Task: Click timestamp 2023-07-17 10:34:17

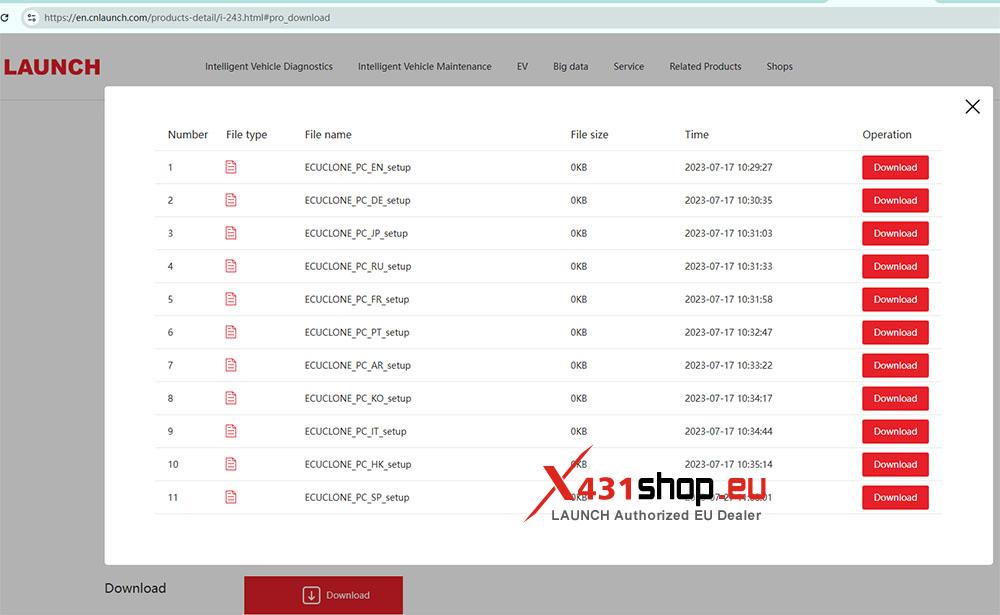Action: coord(728,399)
